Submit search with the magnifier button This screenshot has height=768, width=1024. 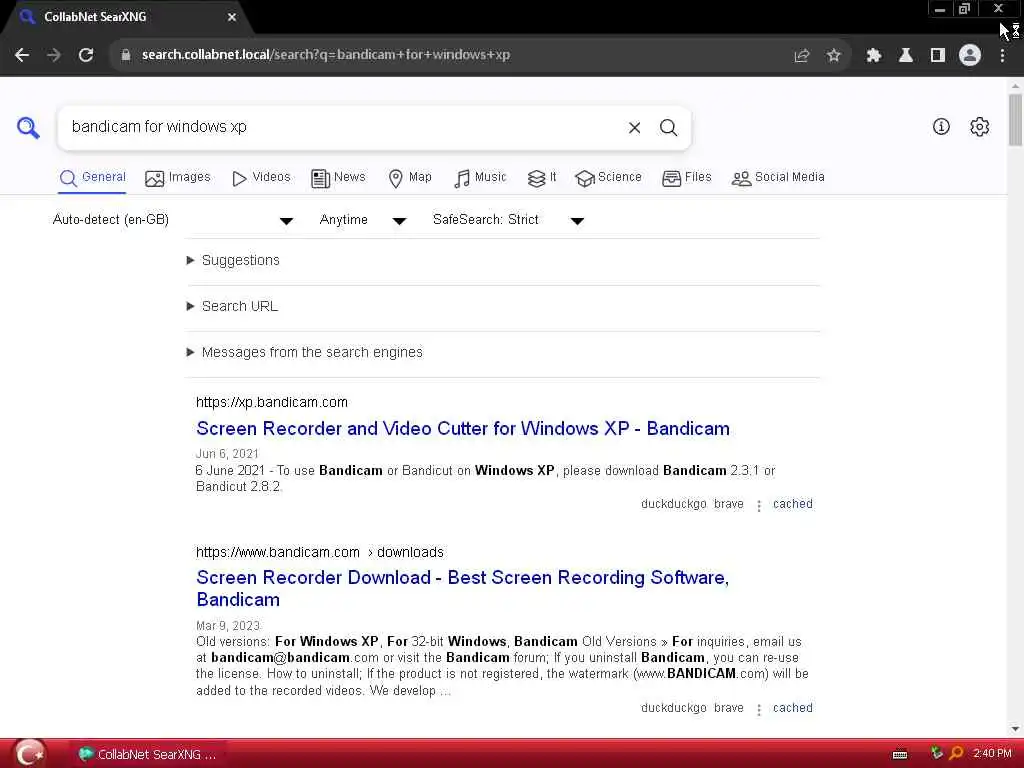(668, 127)
